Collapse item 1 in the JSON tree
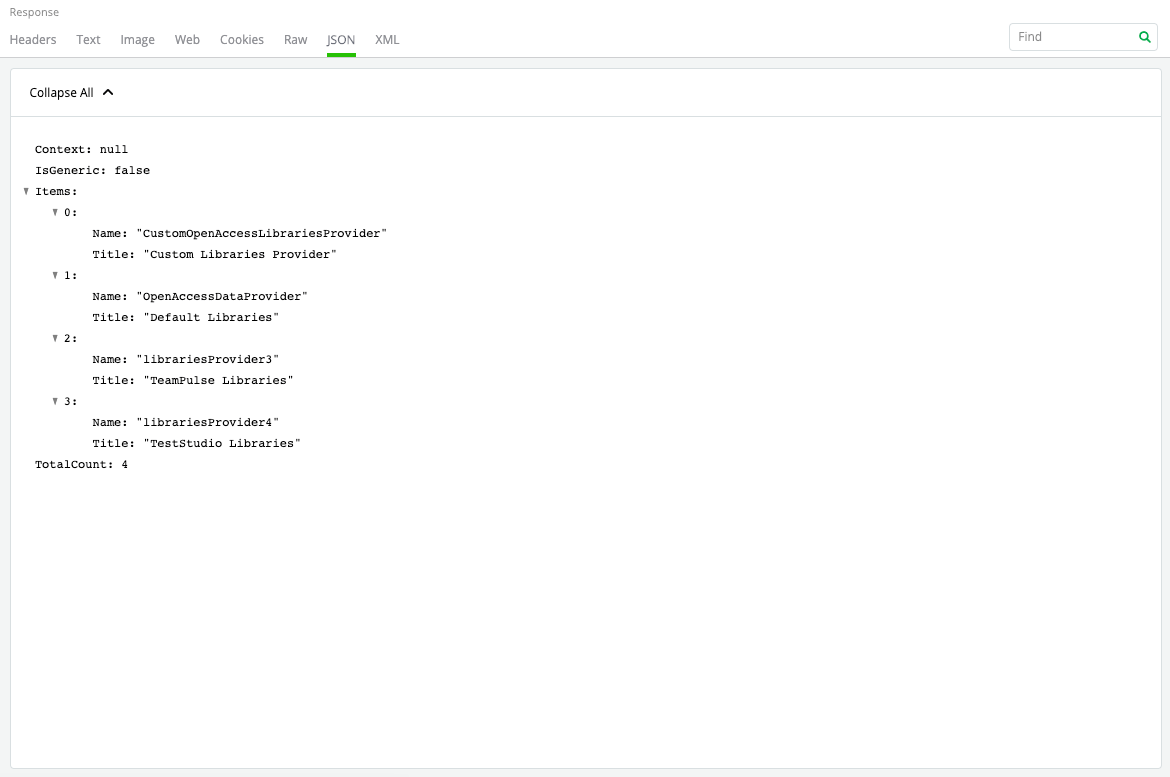This screenshot has width=1170, height=777. click(x=55, y=275)
